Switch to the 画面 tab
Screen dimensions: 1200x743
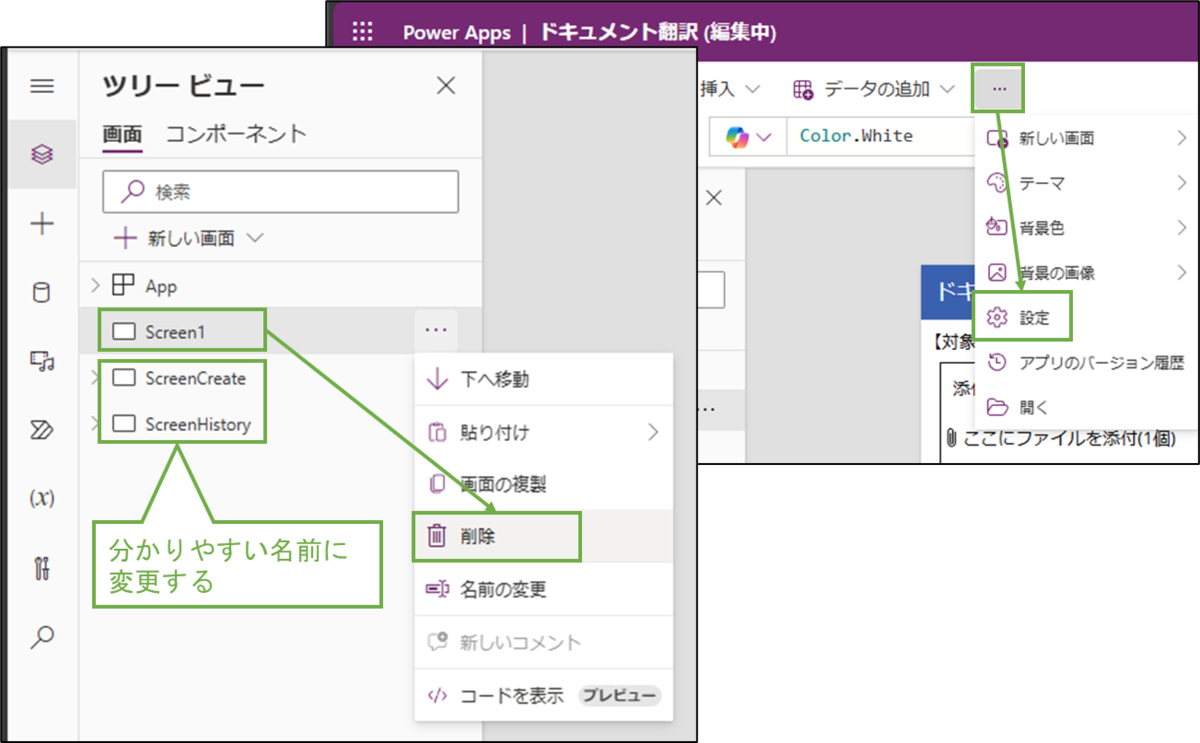(x=123, y=134)
